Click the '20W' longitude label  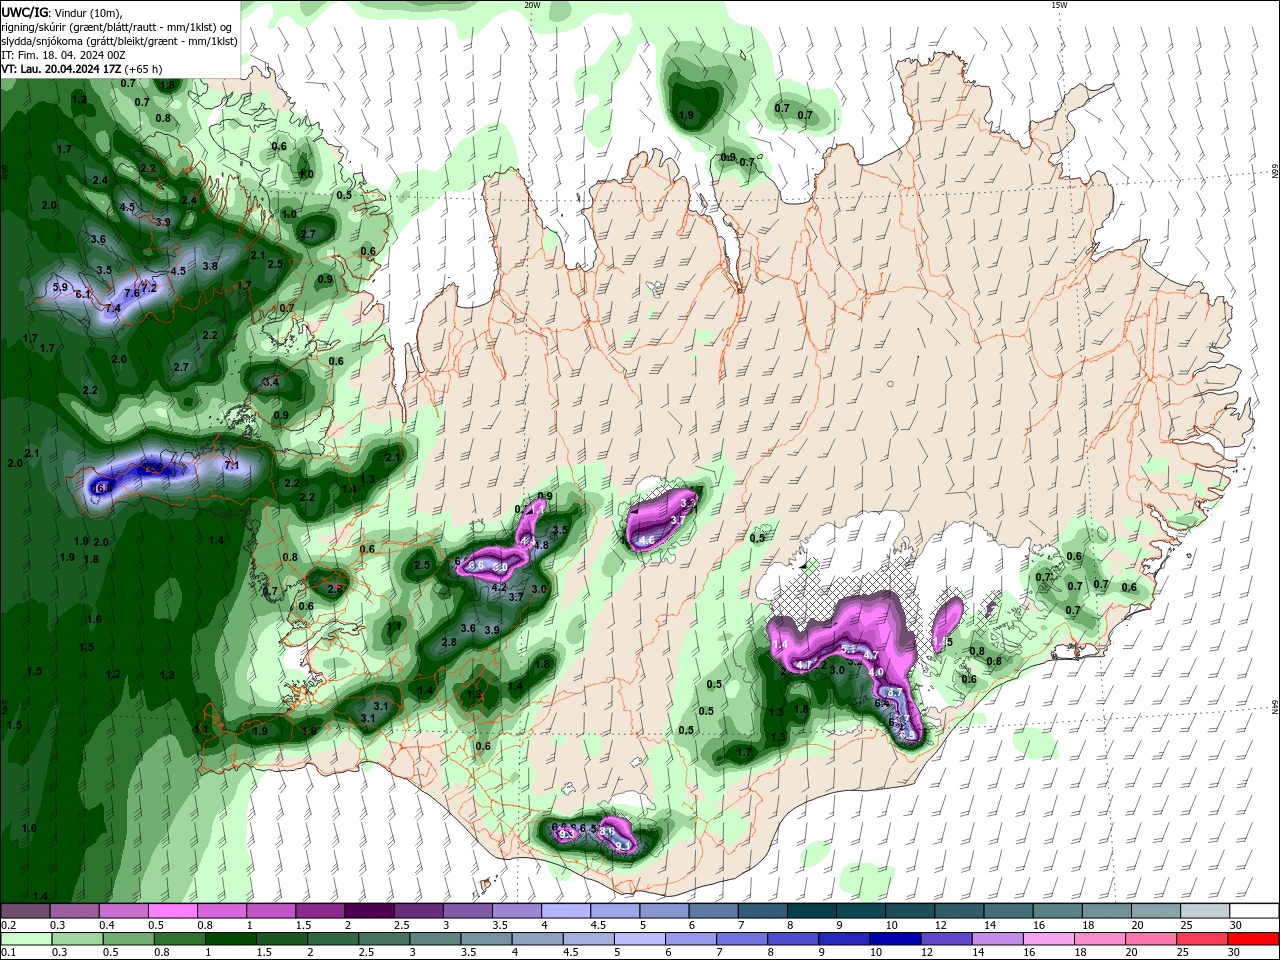[x=532, y=5]
